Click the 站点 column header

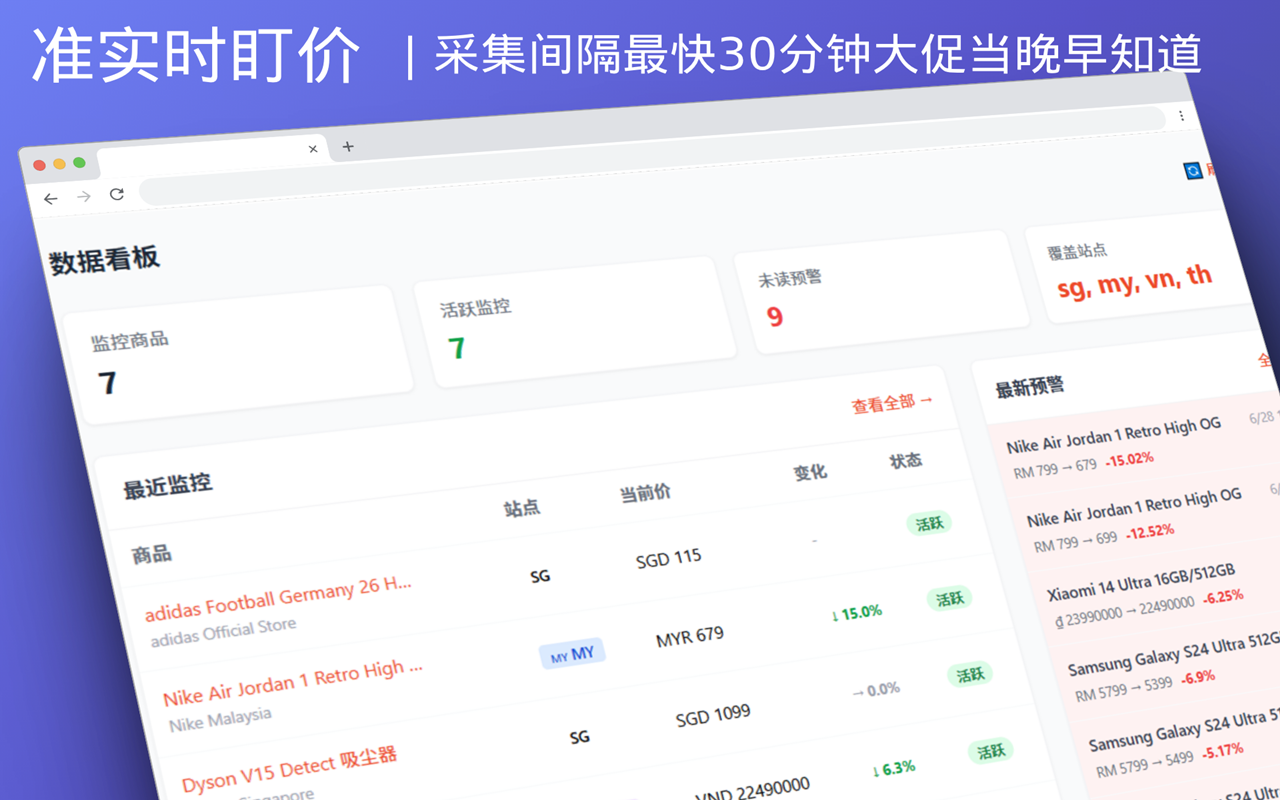(522, 508)
